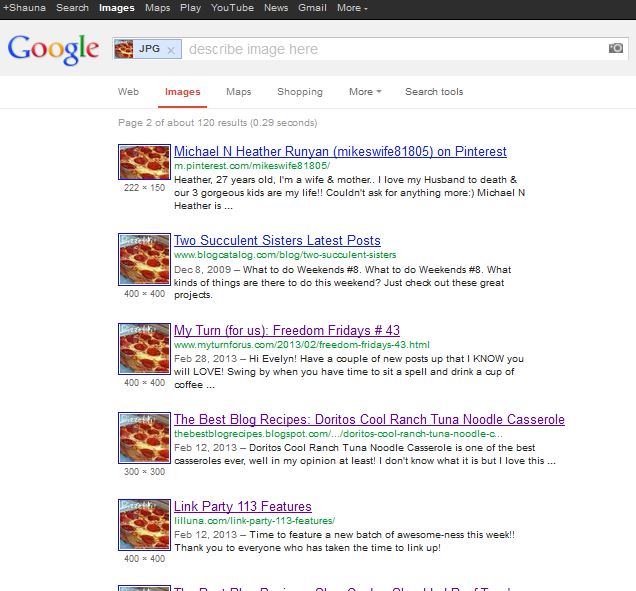
Task: Click the 222 × 150 size label
Action: click(x=144, y=188)
